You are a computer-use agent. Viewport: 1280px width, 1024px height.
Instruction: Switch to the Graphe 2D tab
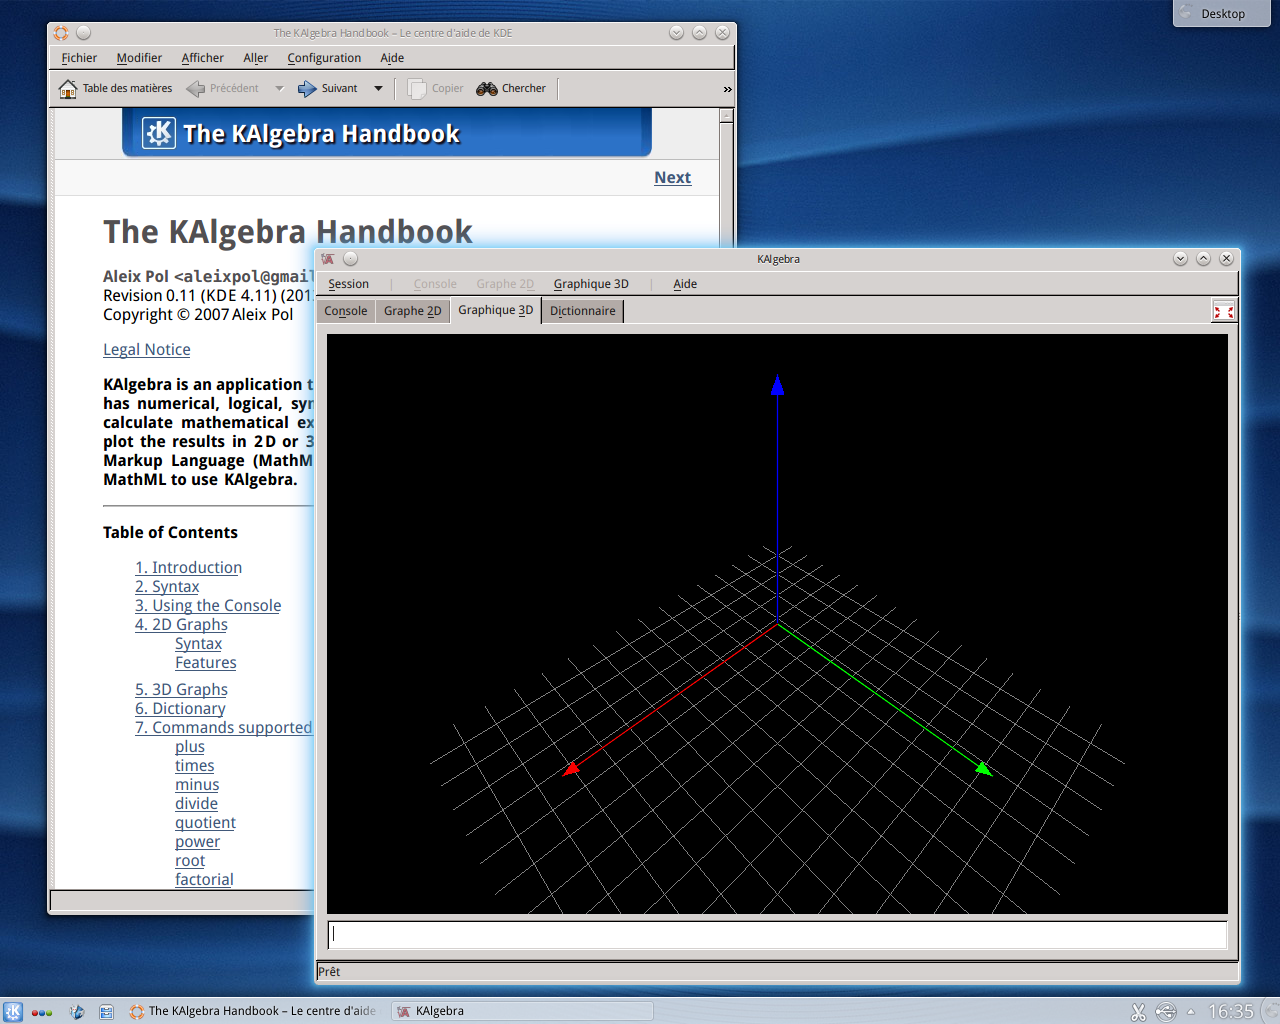[412, 311]
